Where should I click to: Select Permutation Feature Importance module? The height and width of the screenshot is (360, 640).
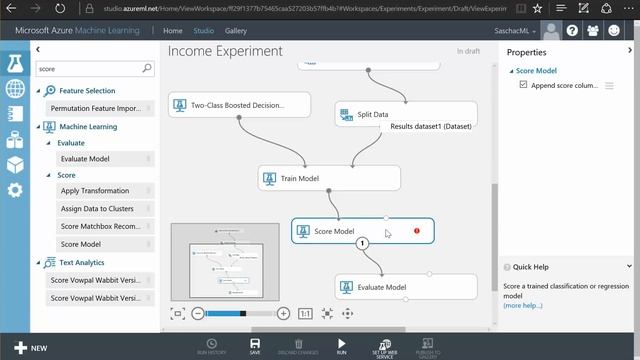coord(100,108)
